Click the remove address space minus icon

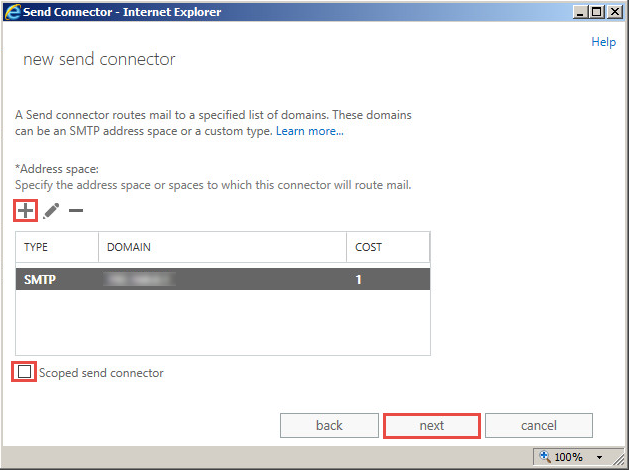[76, 211]
